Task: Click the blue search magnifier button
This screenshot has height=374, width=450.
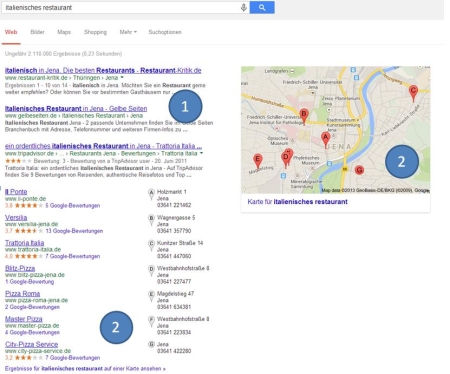Action: [262, 7]
